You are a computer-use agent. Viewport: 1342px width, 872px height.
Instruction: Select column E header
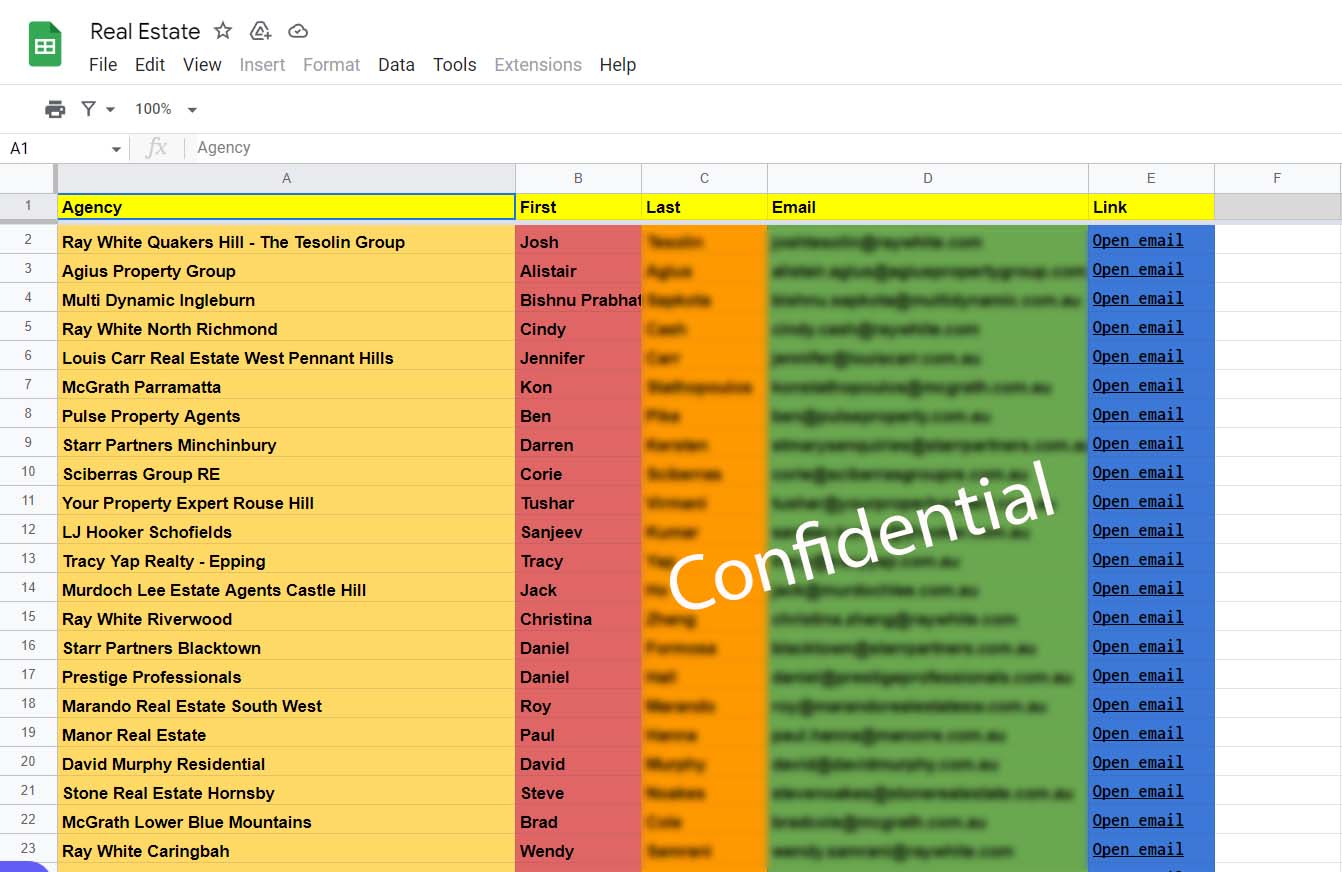(1151, 178)
